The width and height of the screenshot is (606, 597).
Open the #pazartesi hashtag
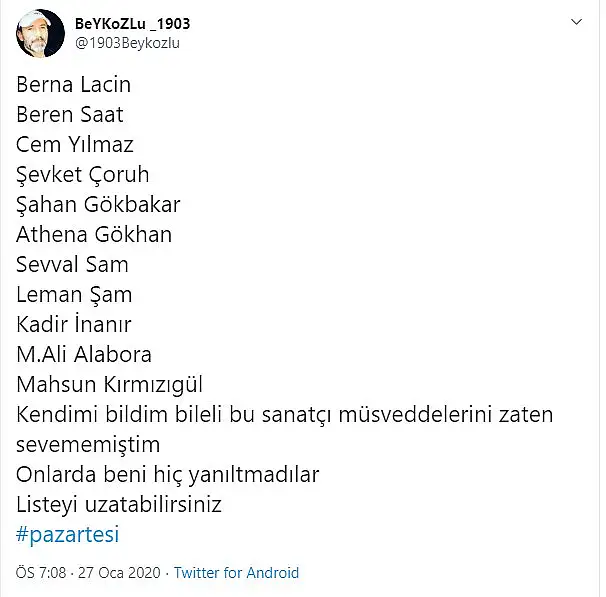tap(68, 534)
